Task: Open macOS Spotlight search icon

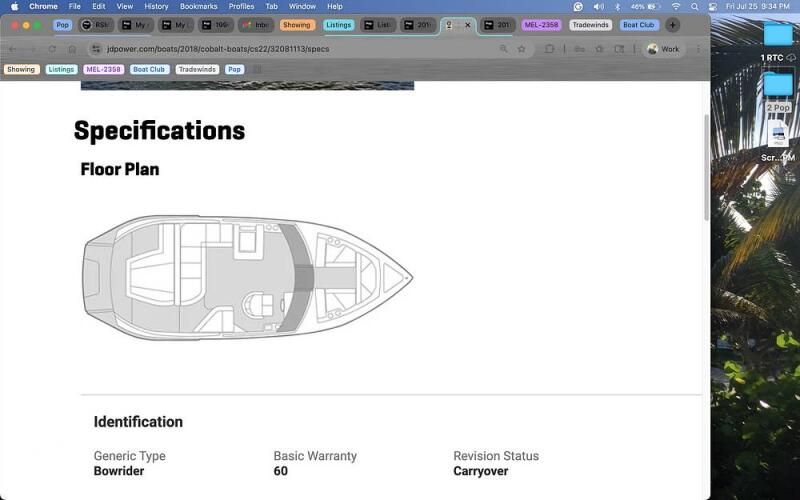Action: pos(694,7)
